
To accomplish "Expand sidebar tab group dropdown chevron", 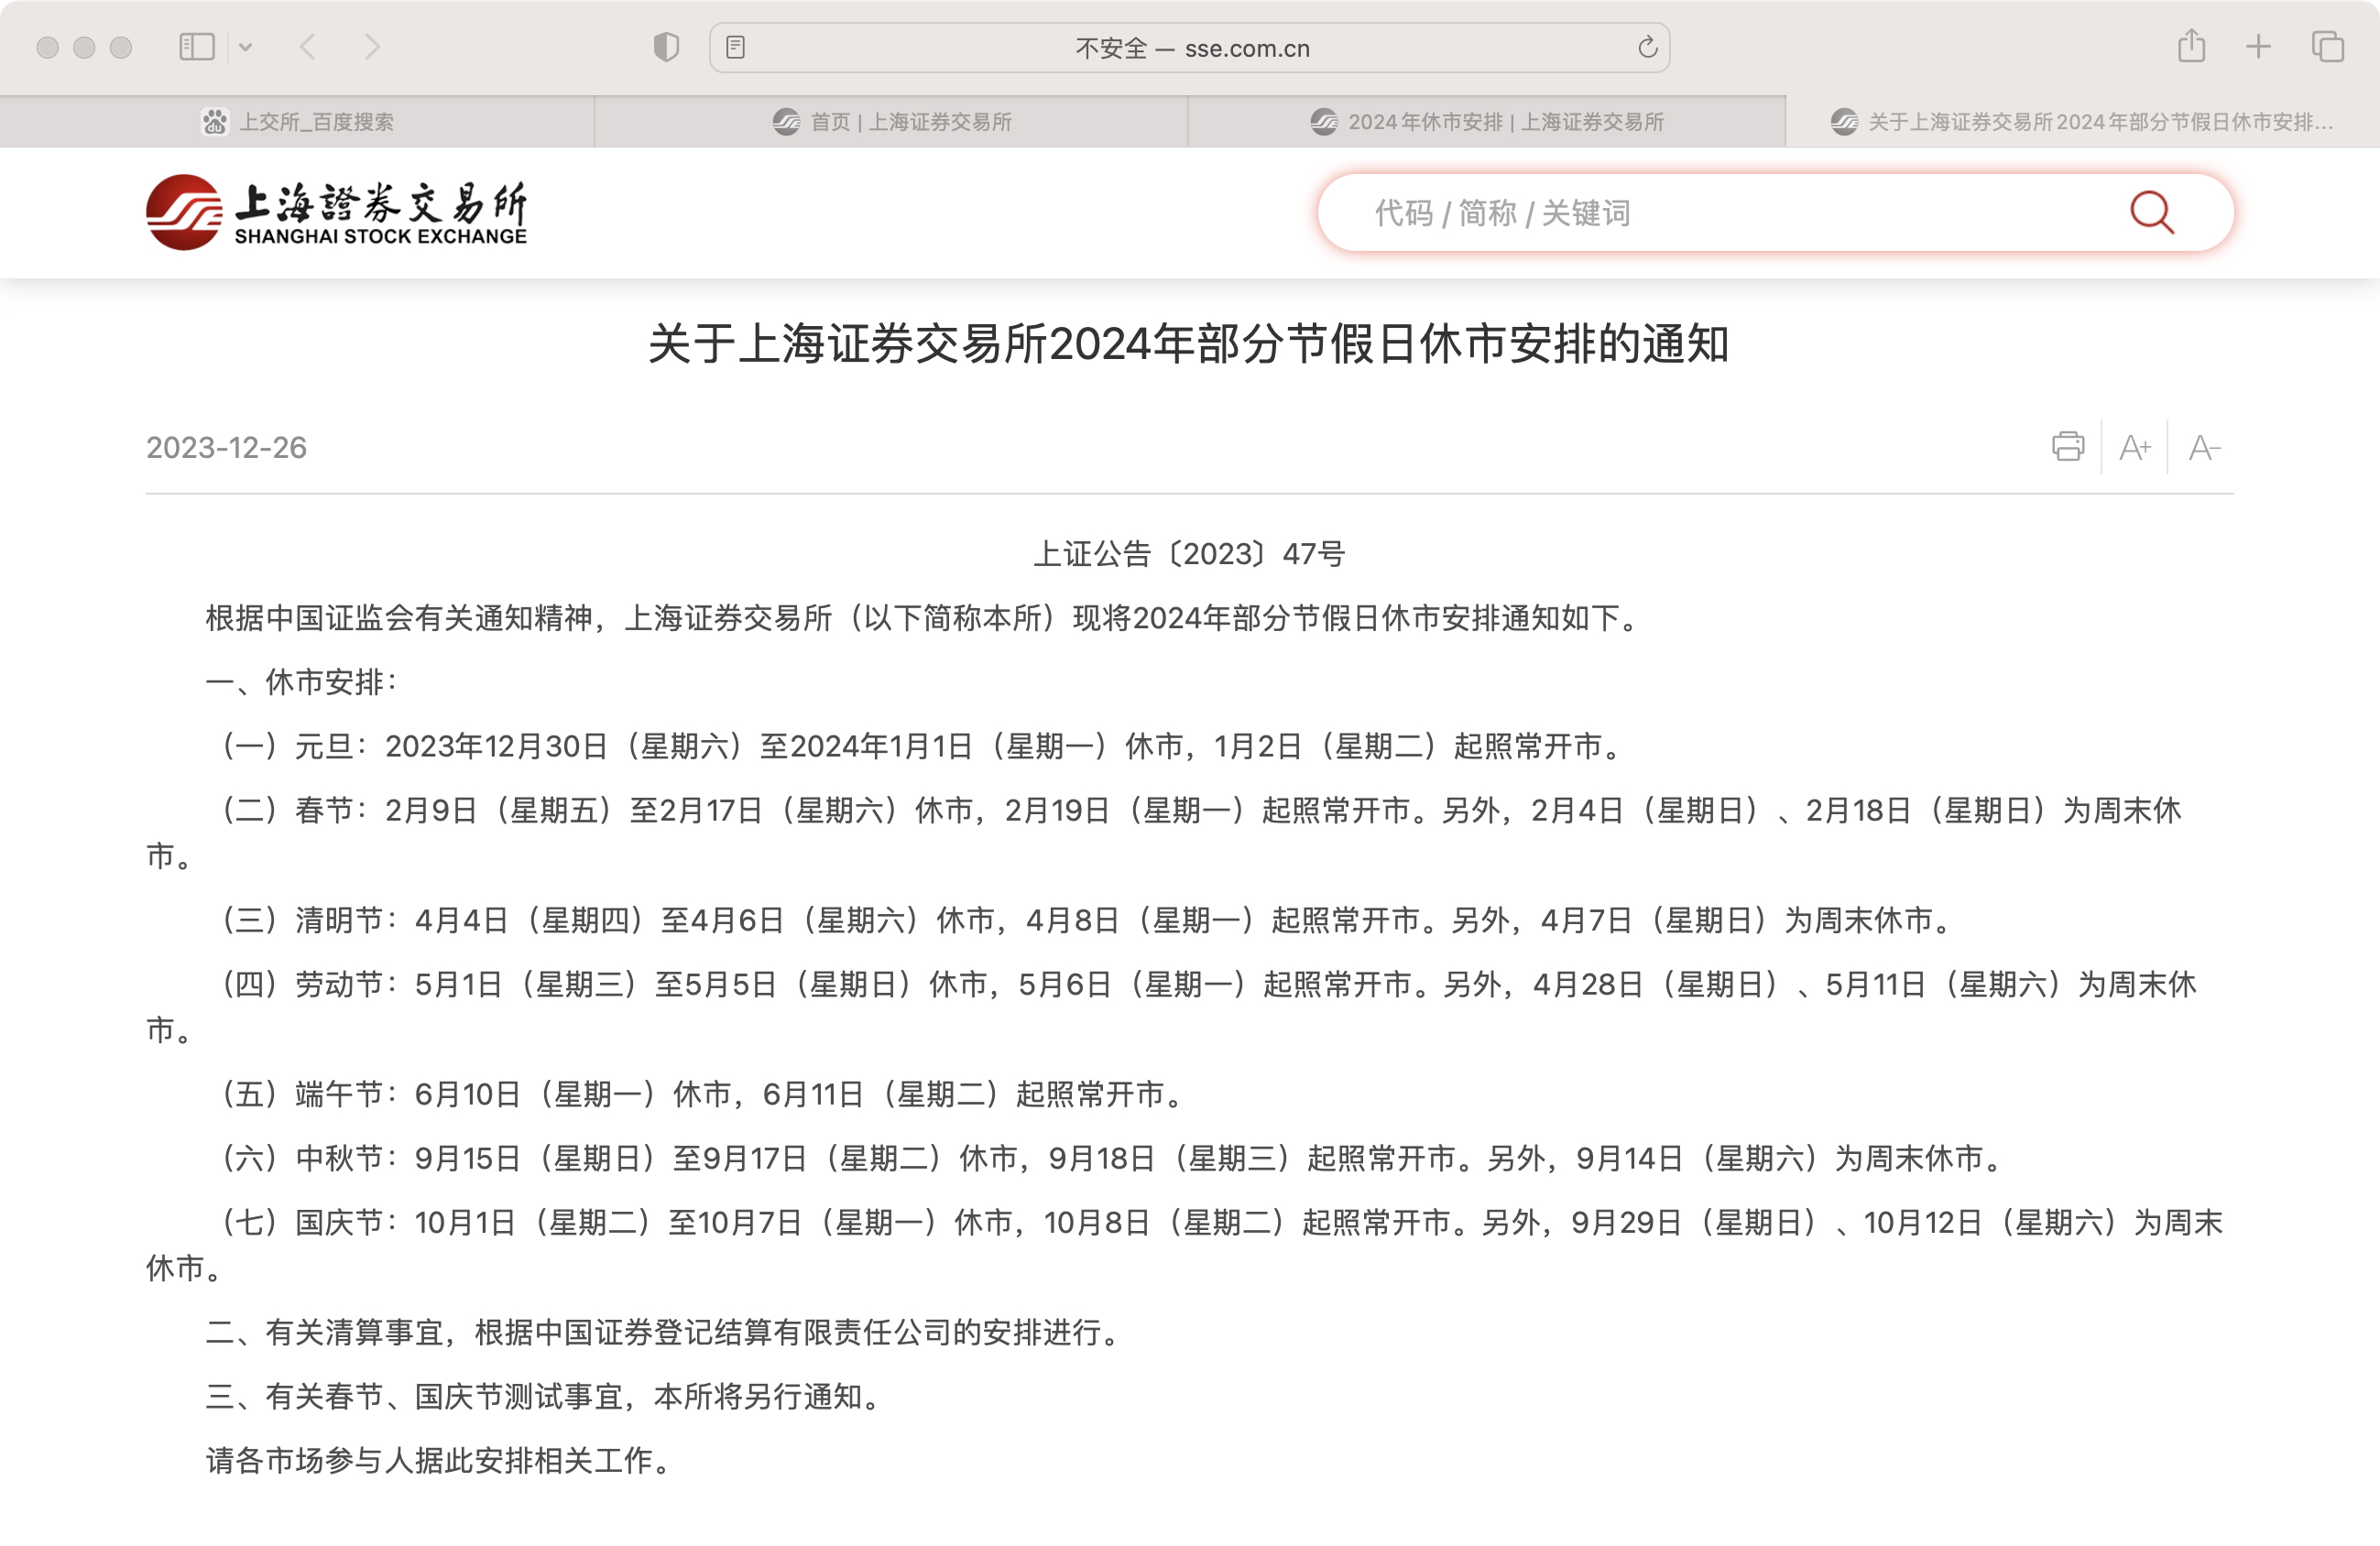I will (245, 46).
